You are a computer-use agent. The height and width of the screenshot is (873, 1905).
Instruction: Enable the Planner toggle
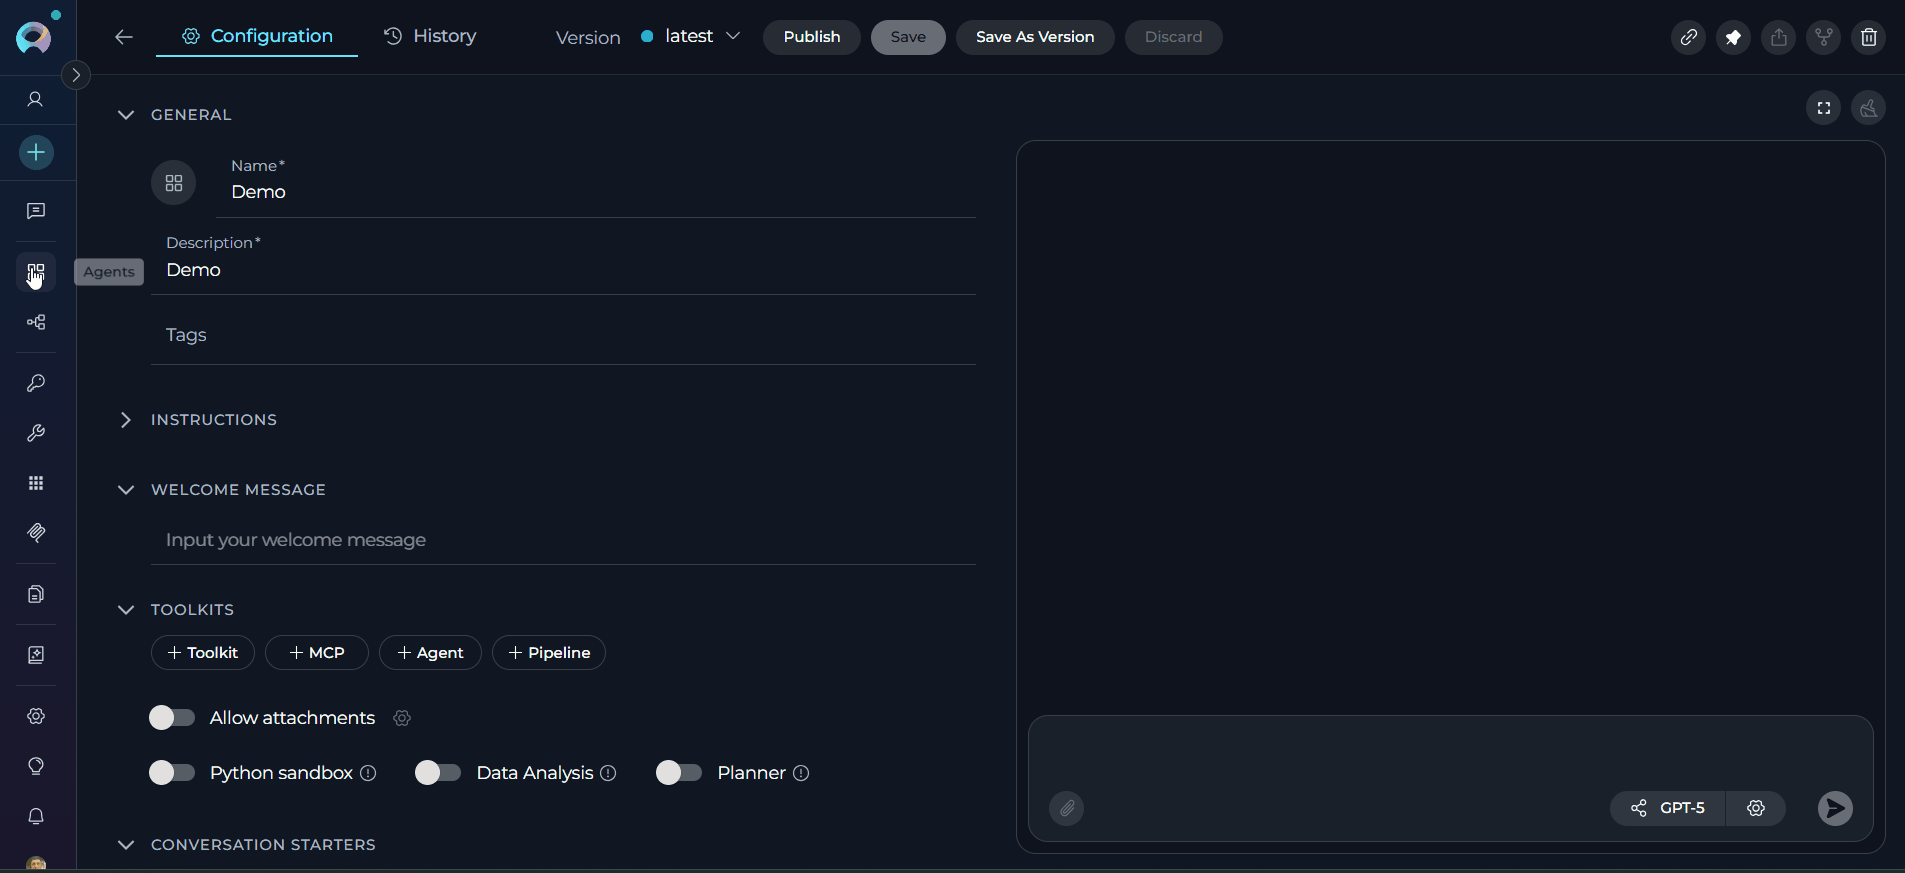point(679,773)
